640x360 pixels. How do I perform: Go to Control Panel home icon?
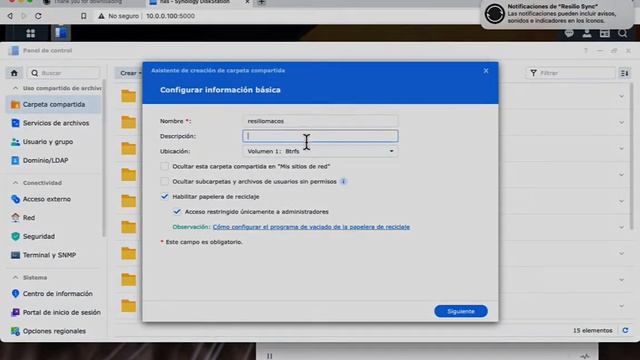(14, 73)
